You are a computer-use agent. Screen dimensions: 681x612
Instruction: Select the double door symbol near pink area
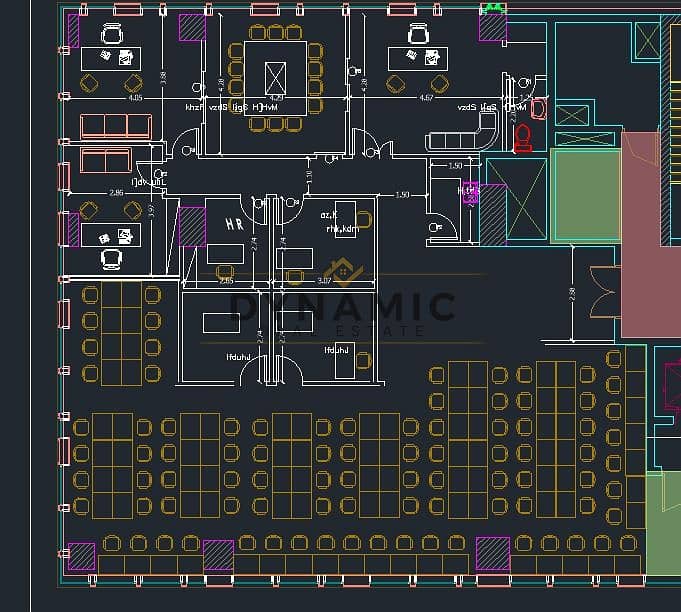coord(605,291)
